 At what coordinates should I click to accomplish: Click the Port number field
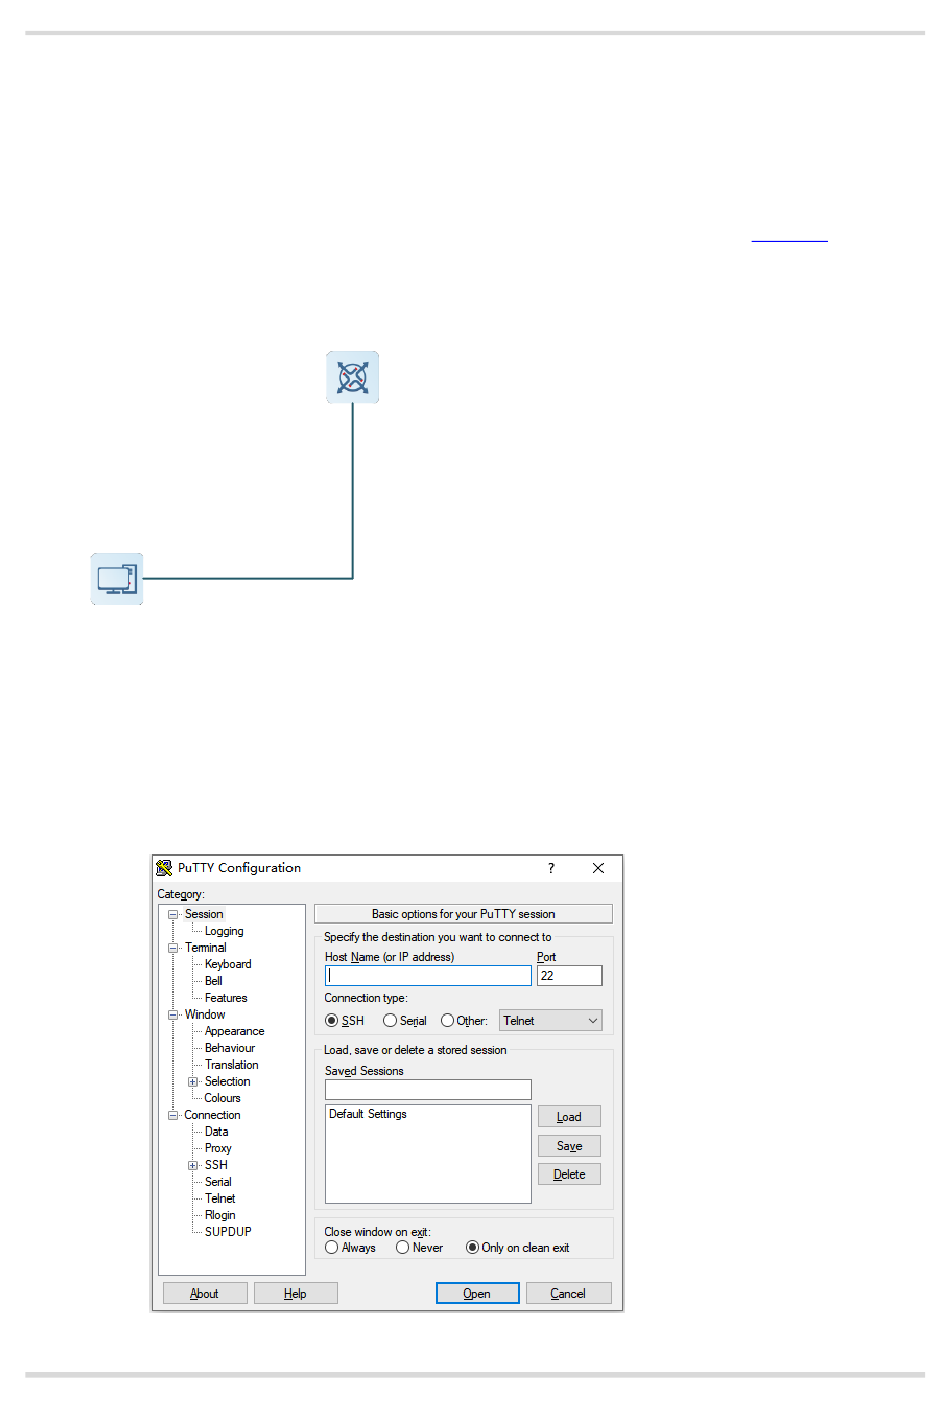pyautogui.click(x=569, y=976)
